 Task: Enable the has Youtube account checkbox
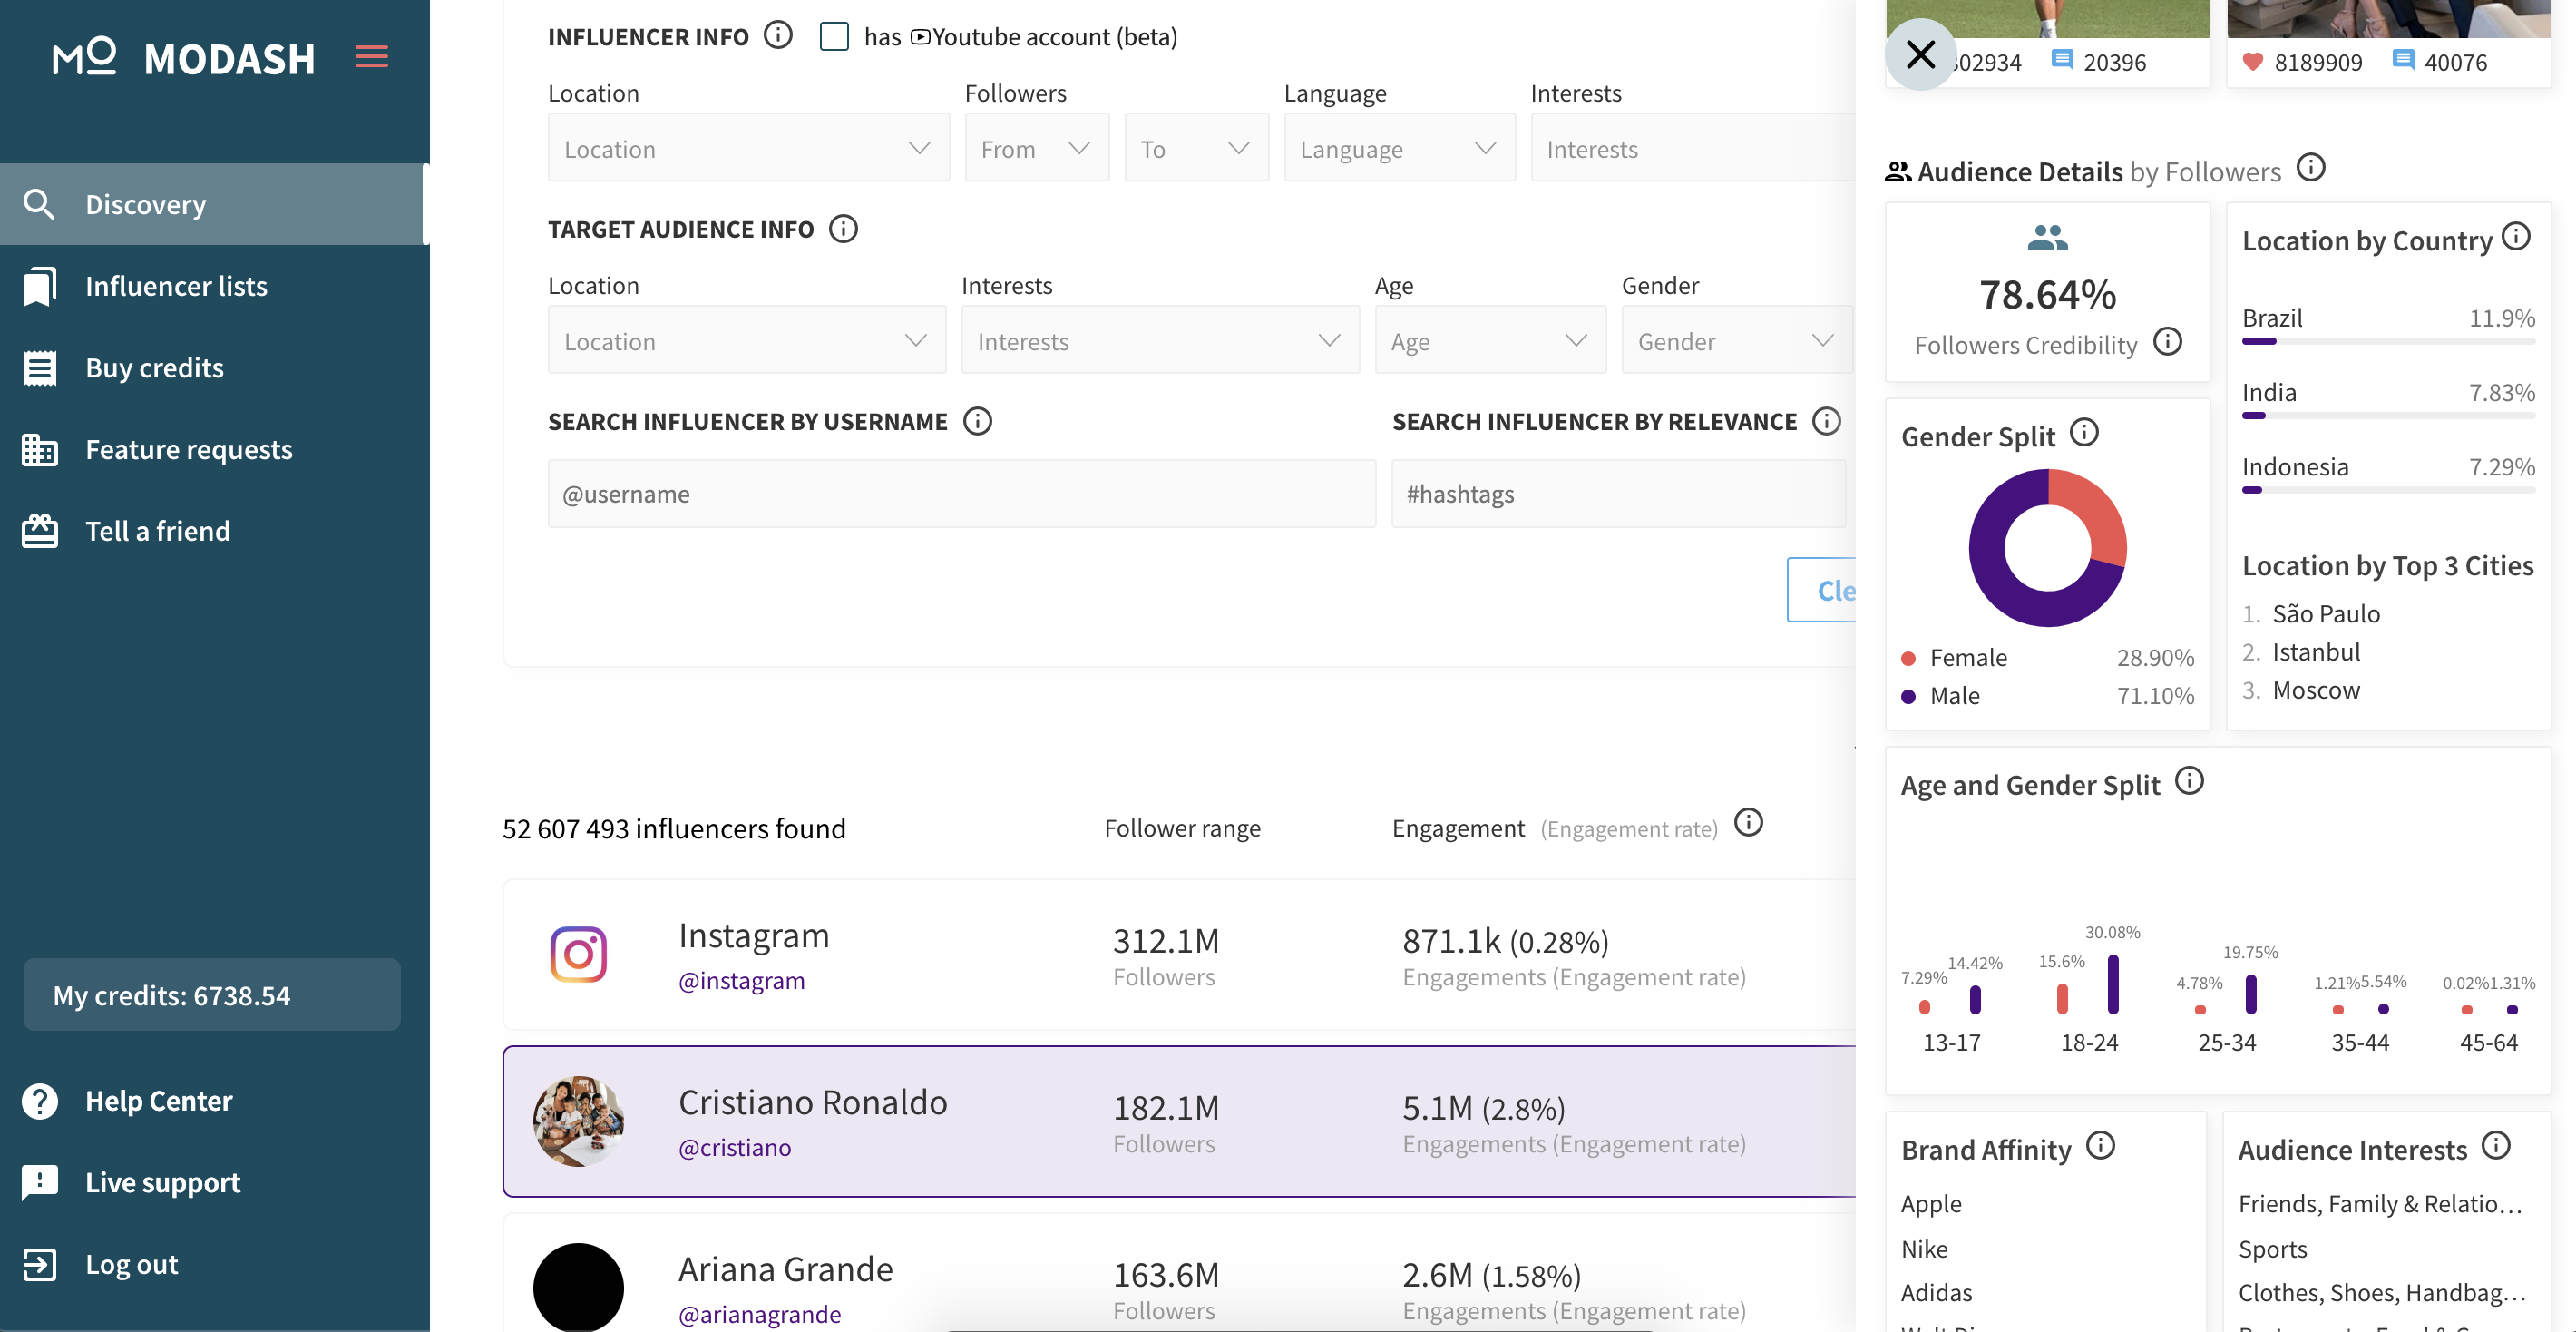pos(834,37)
